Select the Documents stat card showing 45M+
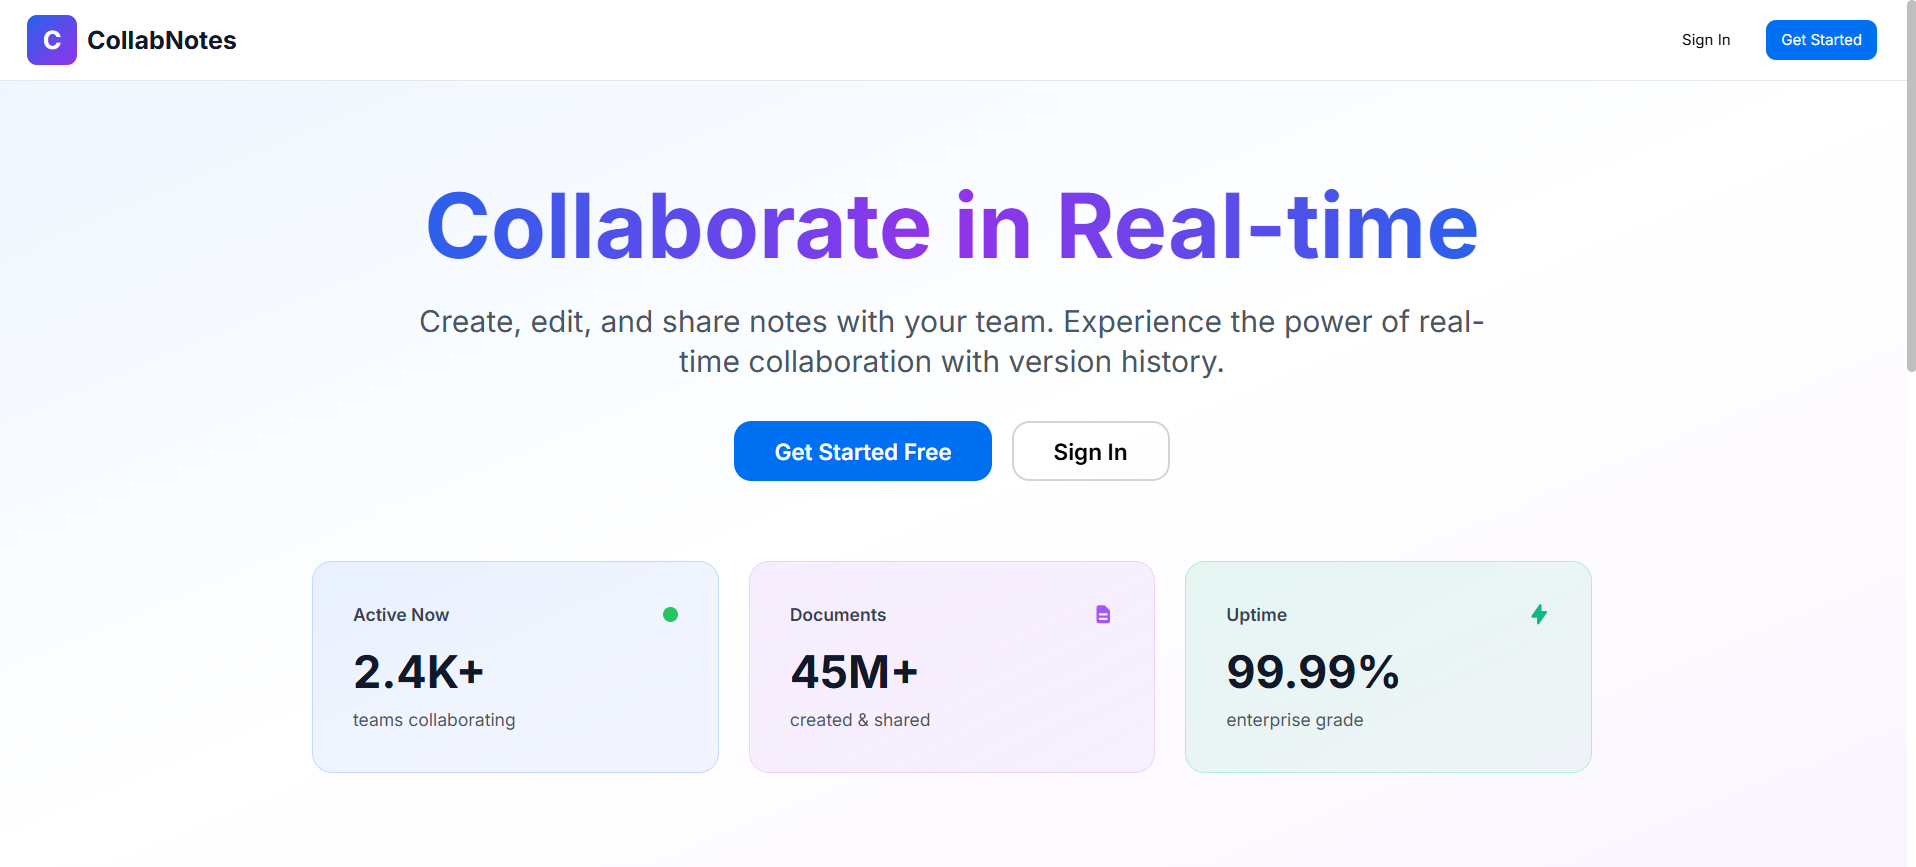The height and width of the screenshot is (867, 1916). (x=951, y=667)
